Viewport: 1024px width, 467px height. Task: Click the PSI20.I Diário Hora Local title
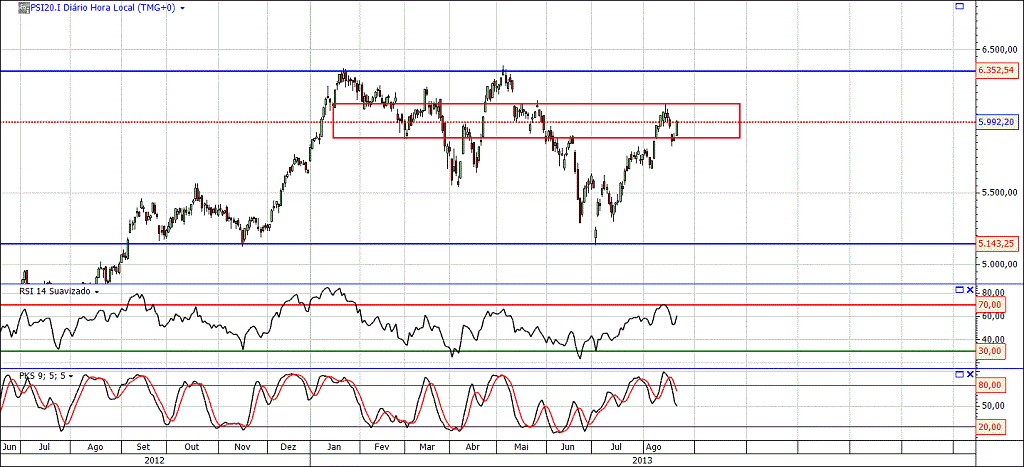tap(103, 8)
